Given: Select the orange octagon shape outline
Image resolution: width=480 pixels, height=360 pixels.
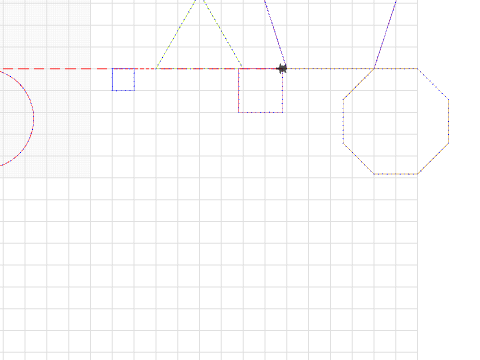Looking at the screenshot, I should point(396,121).
